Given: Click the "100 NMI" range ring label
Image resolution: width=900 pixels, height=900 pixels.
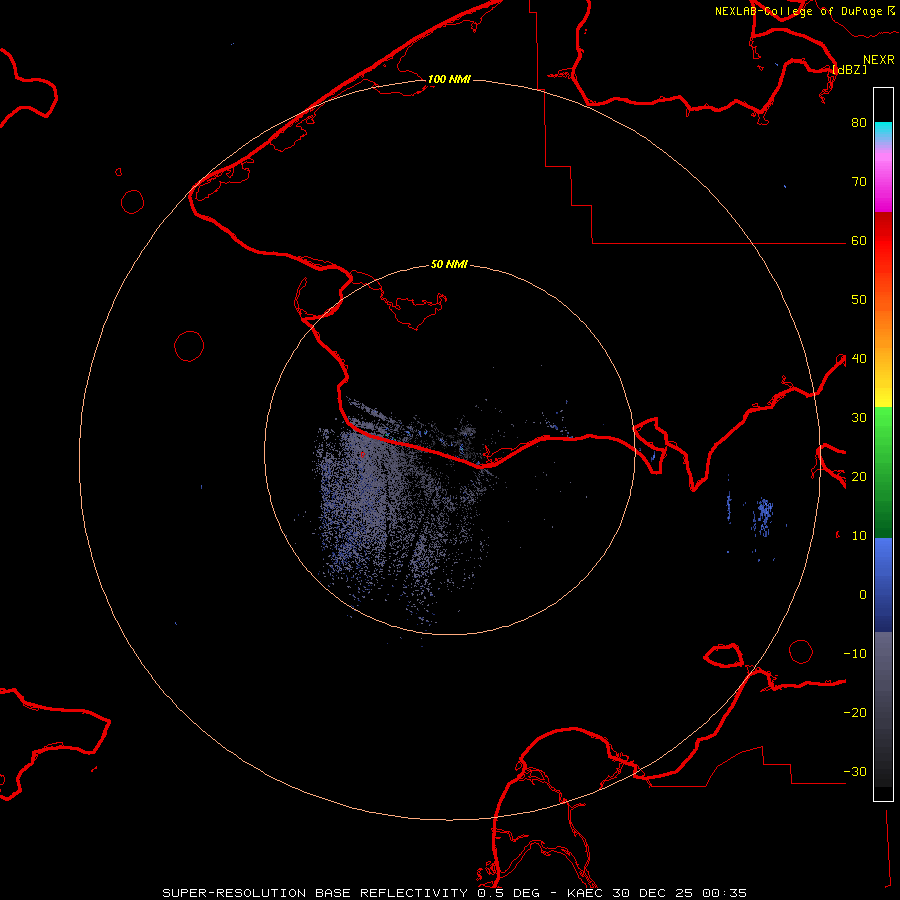Looking at the screenshot, I should coord(449,79).
